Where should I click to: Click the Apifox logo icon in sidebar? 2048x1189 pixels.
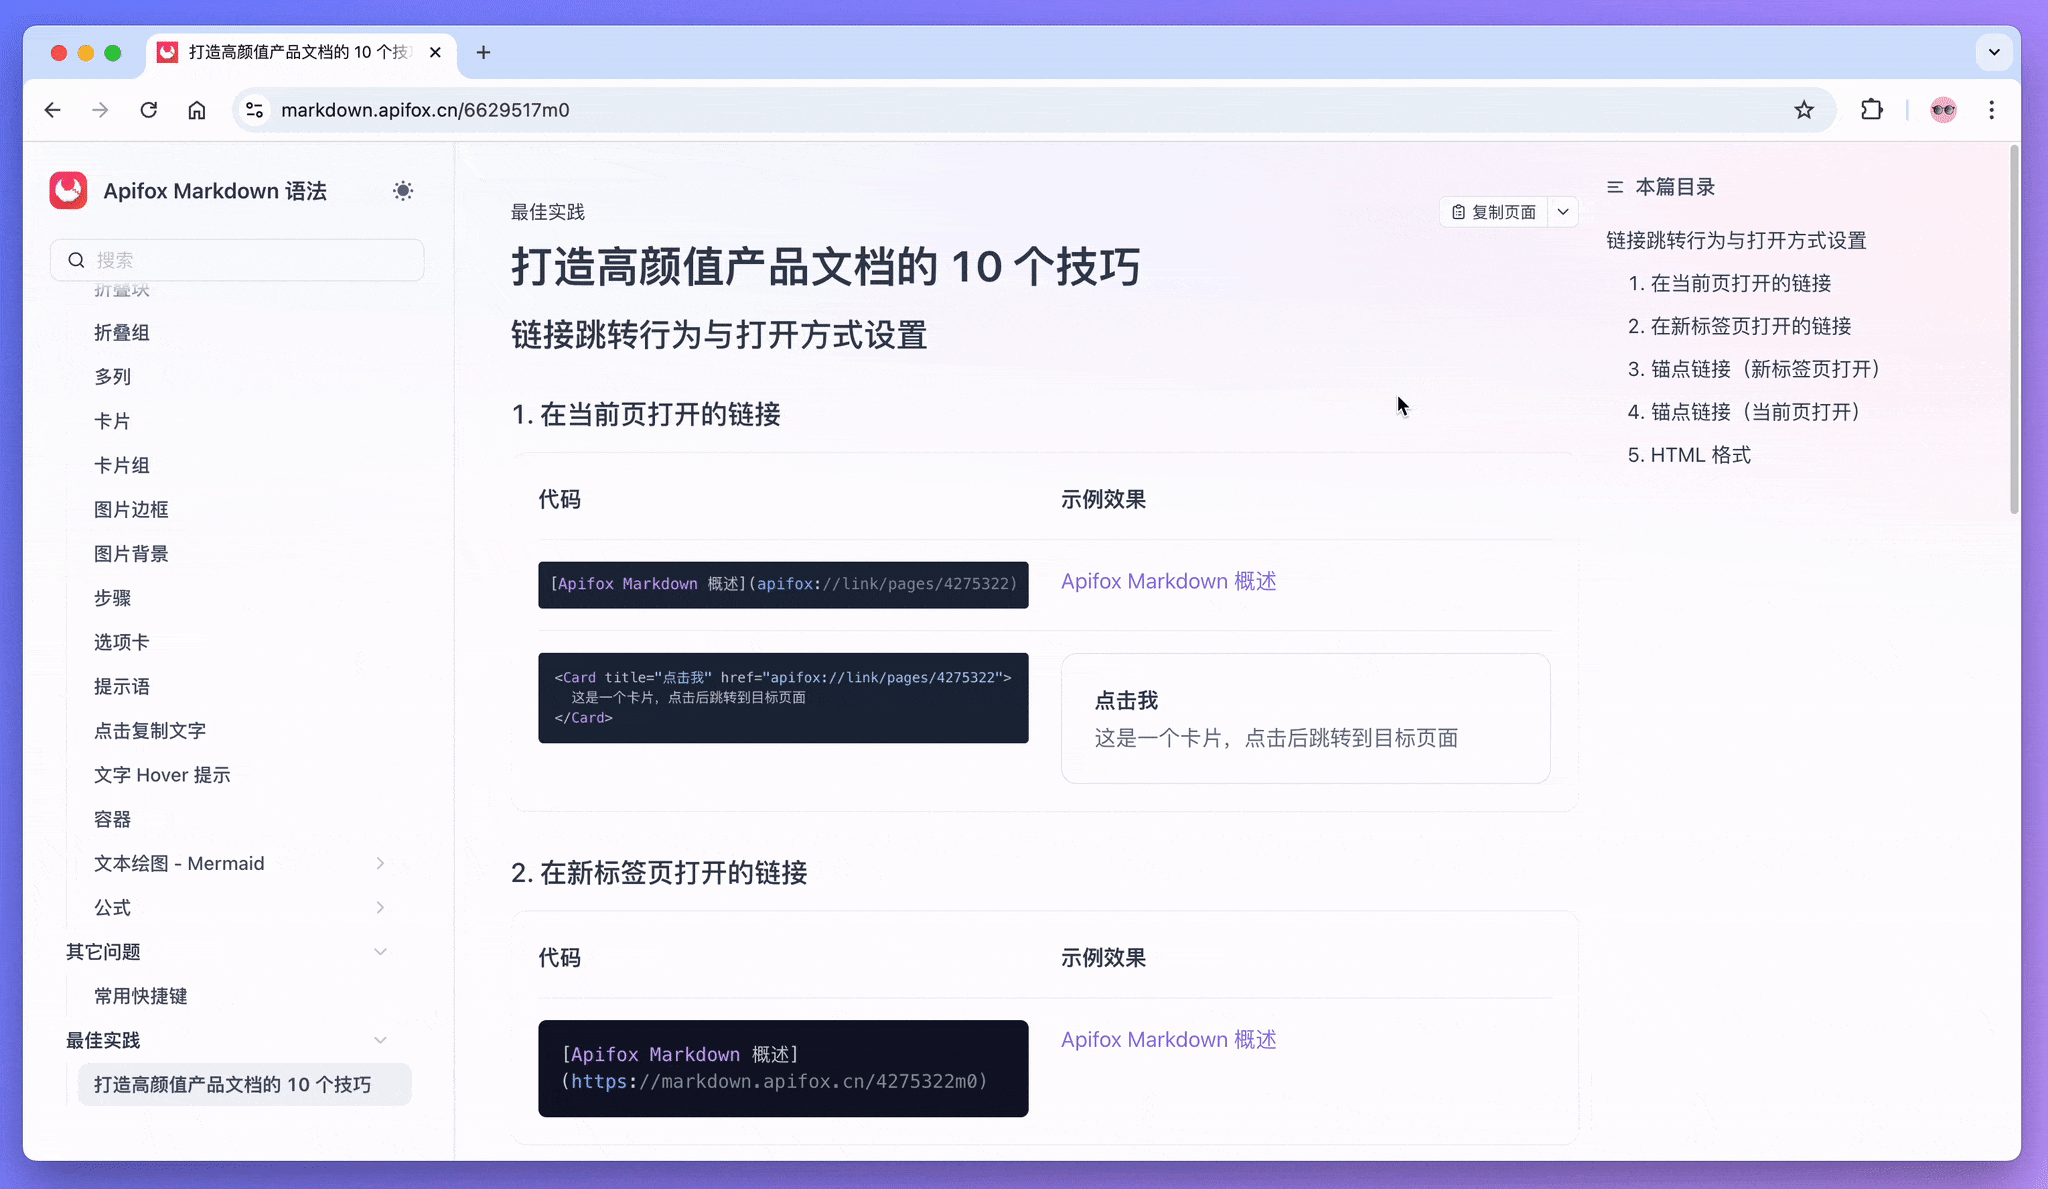pos(69,191)
